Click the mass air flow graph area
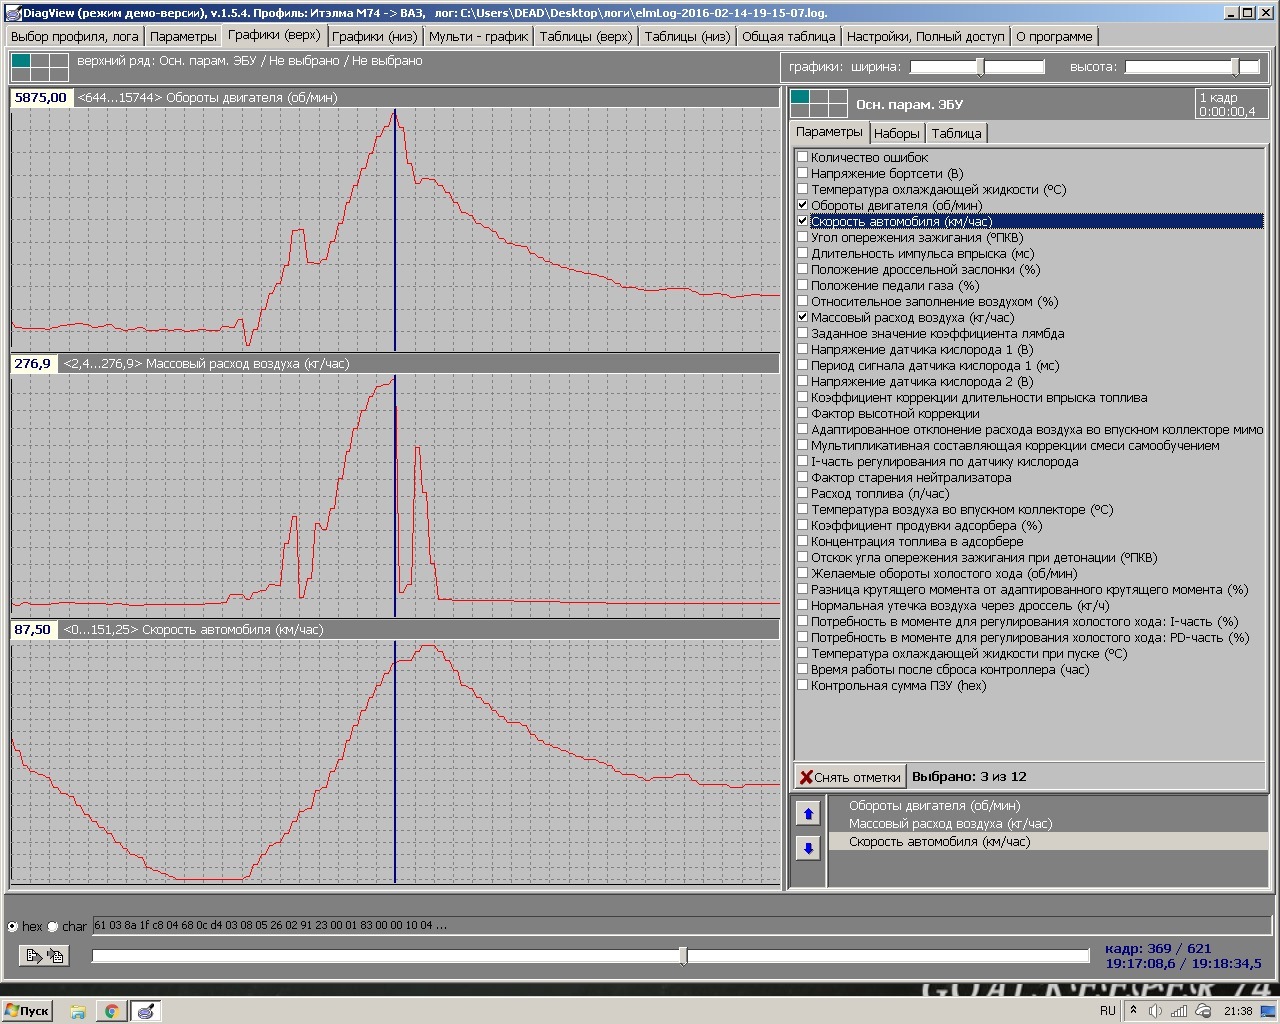The height and width of the screenshot is (1024, 1280). [395, 495]
